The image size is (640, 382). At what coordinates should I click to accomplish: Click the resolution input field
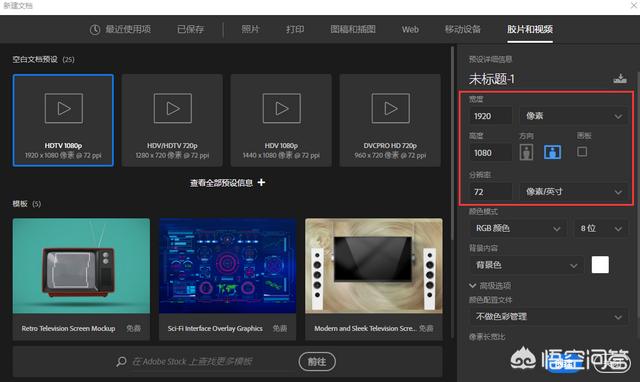(x=491, y=191)
